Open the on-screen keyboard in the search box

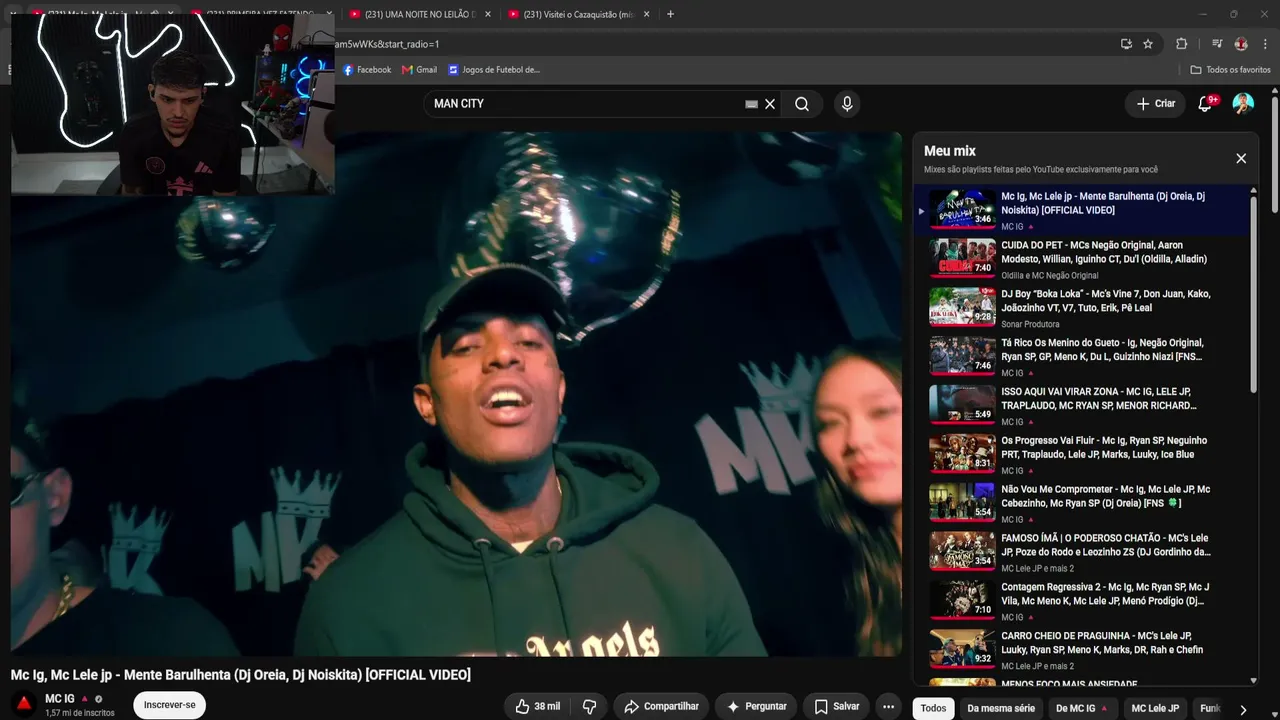click(752, 104)
